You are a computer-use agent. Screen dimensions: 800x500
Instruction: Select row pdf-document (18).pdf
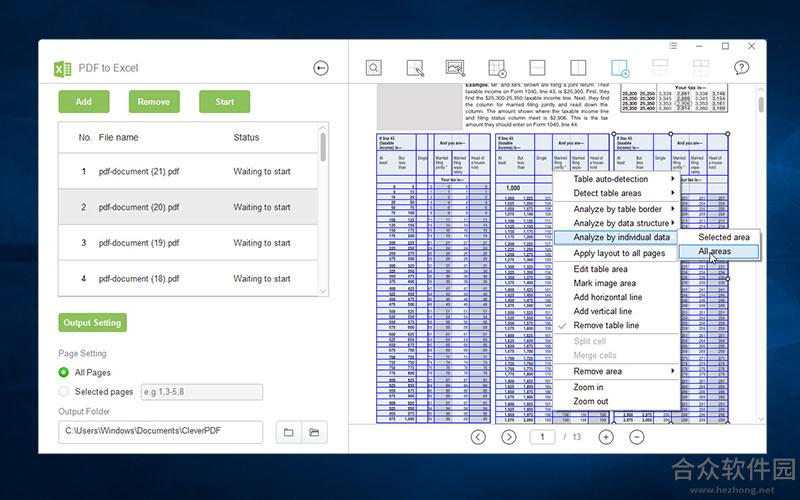coord(188,279)
